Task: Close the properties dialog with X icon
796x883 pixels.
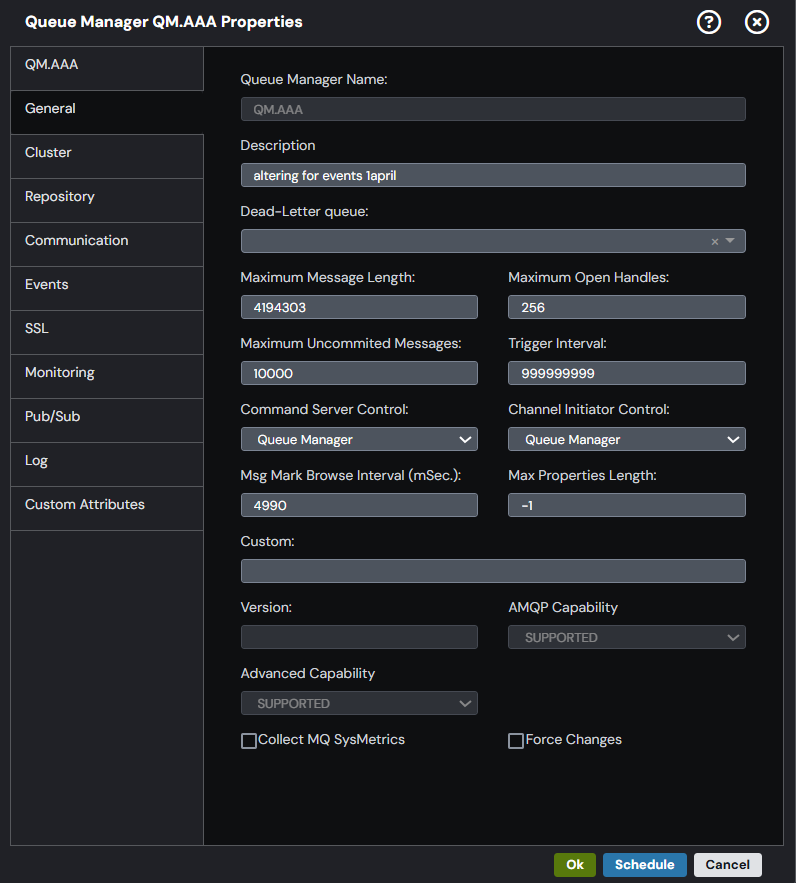Action: click(757, 23)
